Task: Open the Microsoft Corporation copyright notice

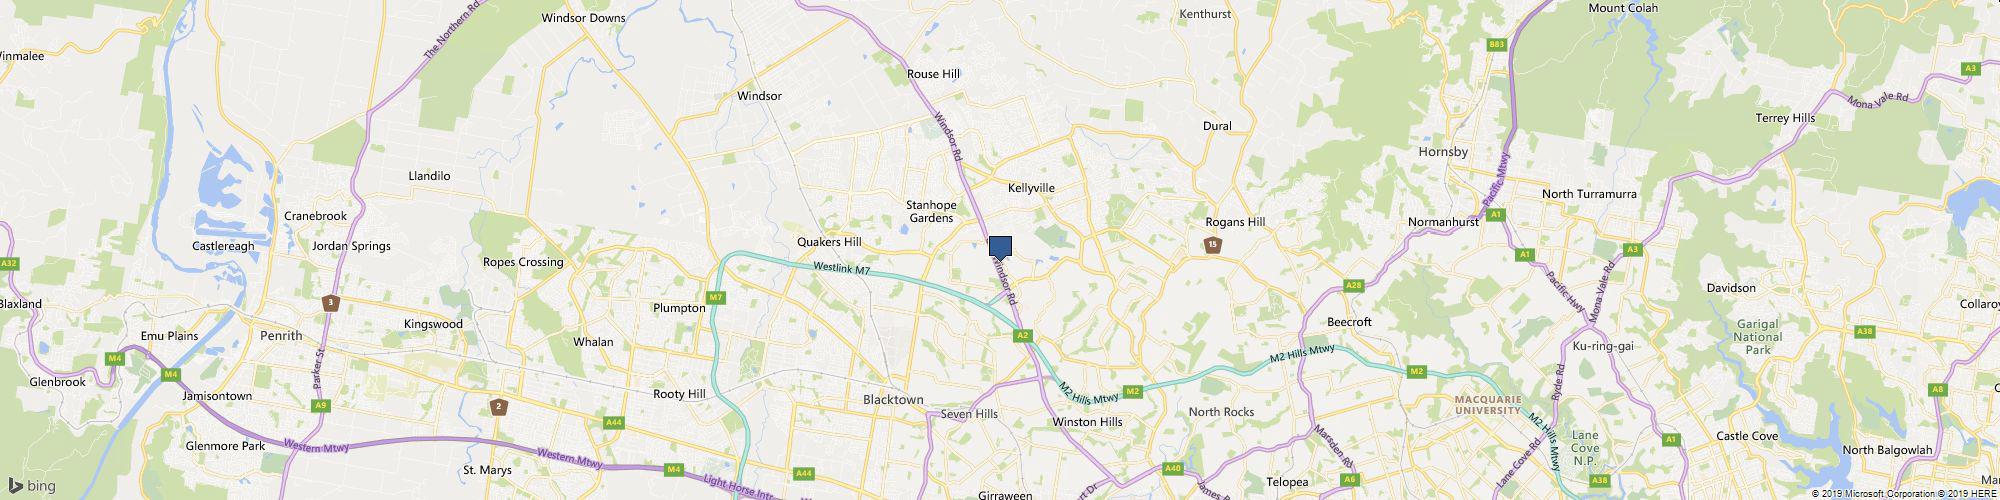Action: [x=1874, y=494]
